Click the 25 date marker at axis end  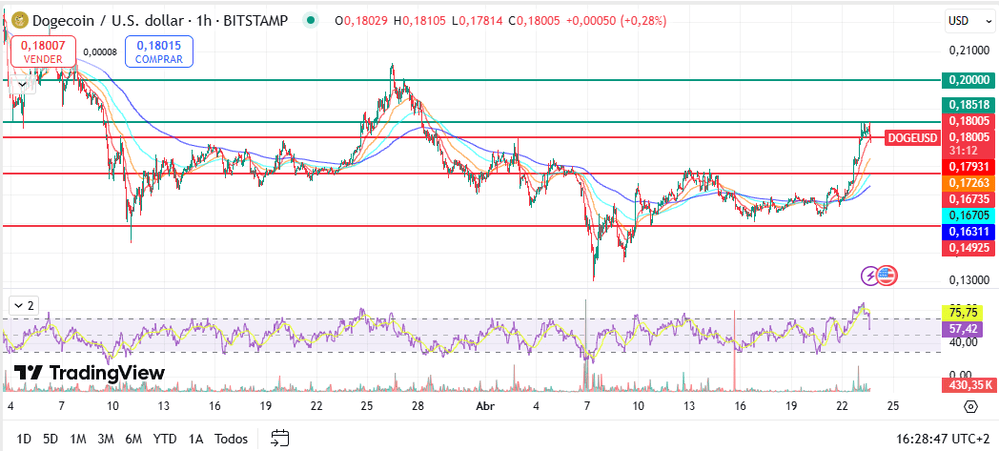[893, 406]
